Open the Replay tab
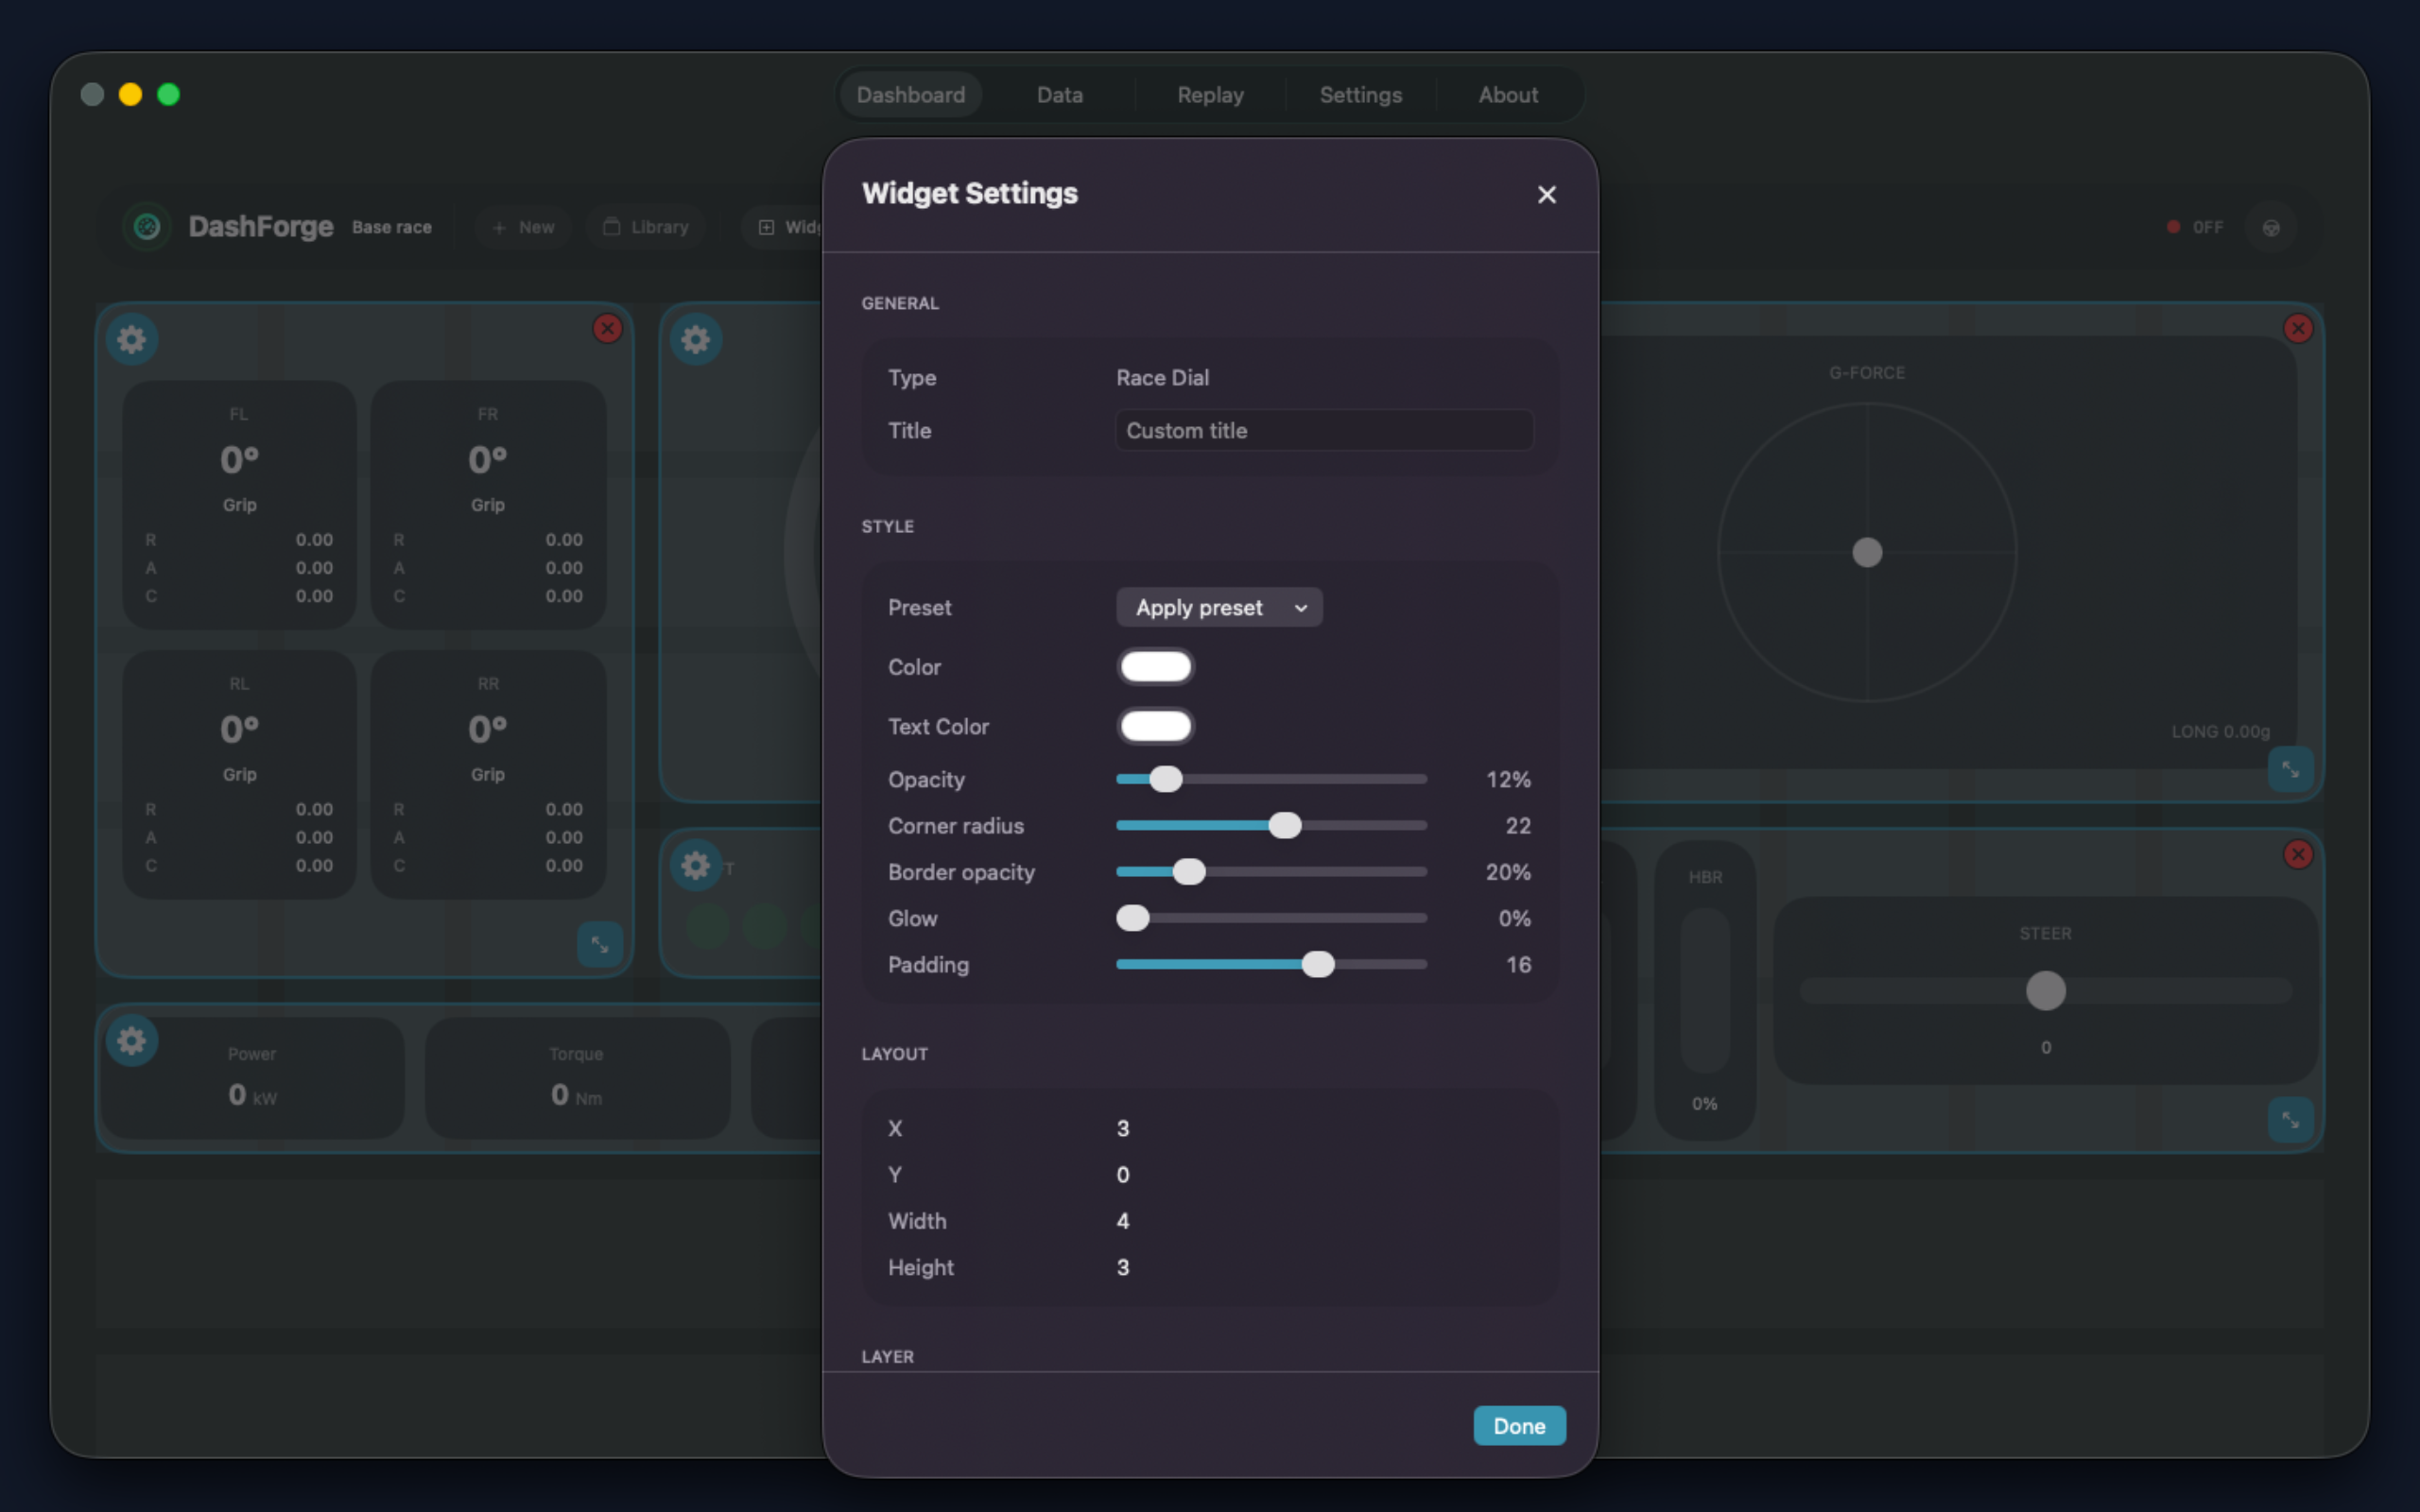The width and height of the screenshot is (2420, 1512). tap(1210, 95)
